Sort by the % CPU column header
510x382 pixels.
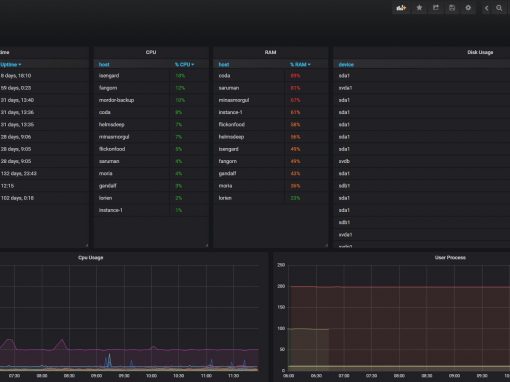click(x=184, y=64)
